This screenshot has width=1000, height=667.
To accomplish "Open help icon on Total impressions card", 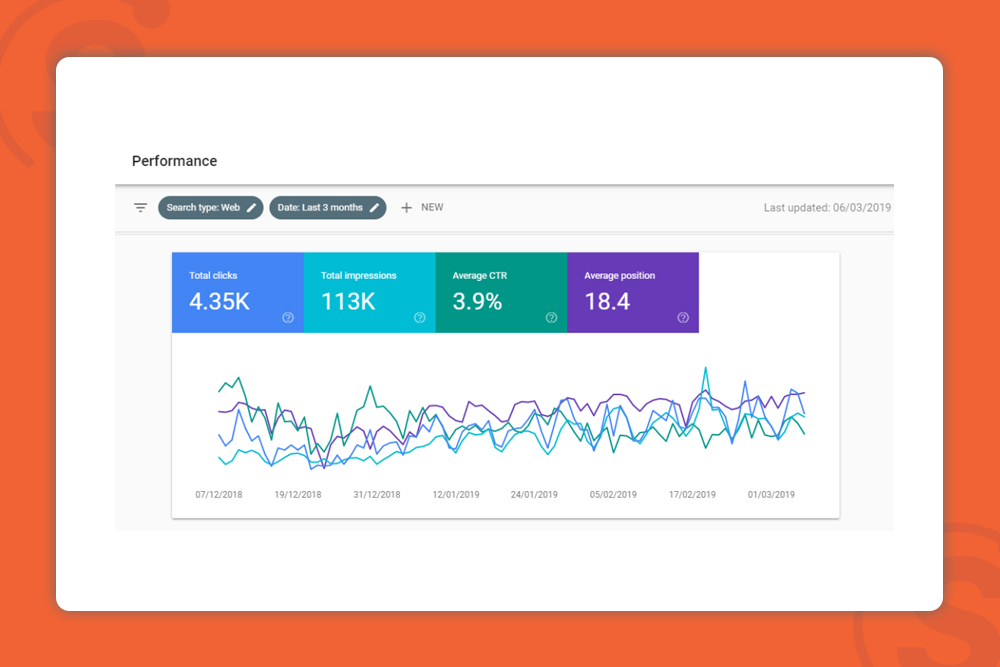I will (420, 318).
